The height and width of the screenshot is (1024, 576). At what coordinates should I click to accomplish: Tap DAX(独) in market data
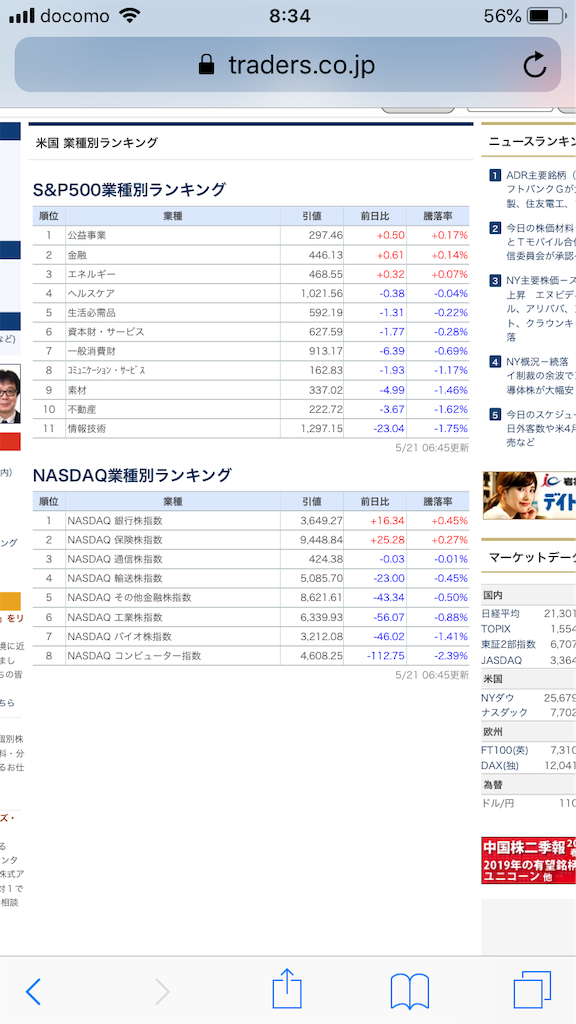(x=503, y=765)
